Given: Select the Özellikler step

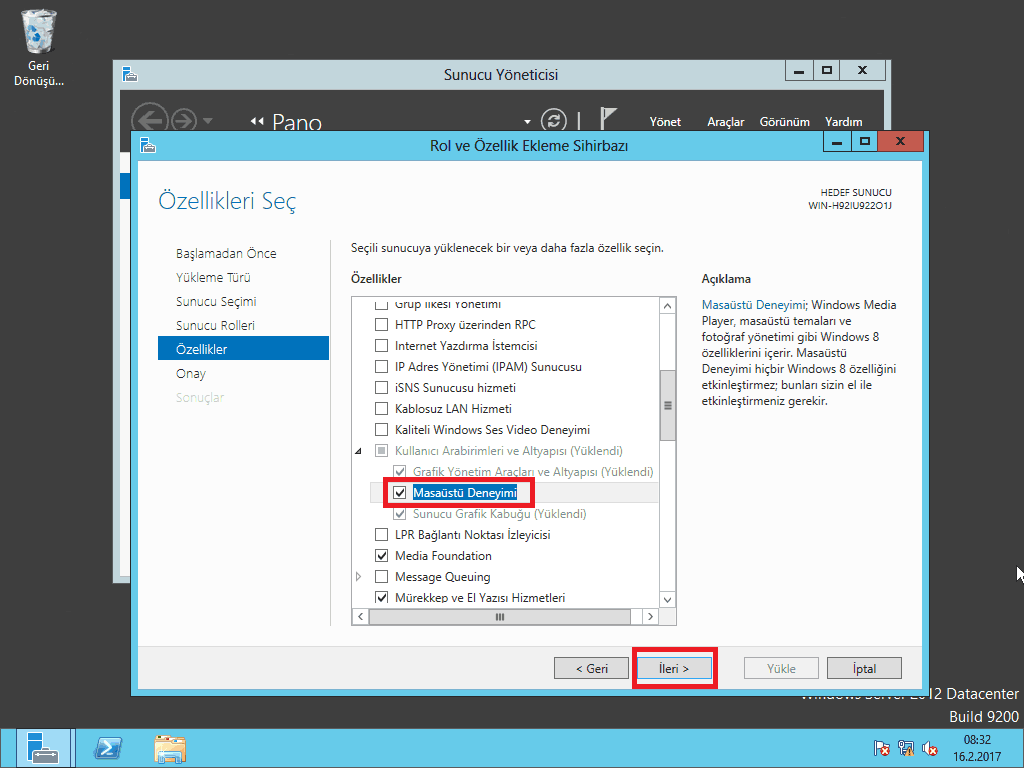Looking at the screenshot, I should [x=243, y=349].
